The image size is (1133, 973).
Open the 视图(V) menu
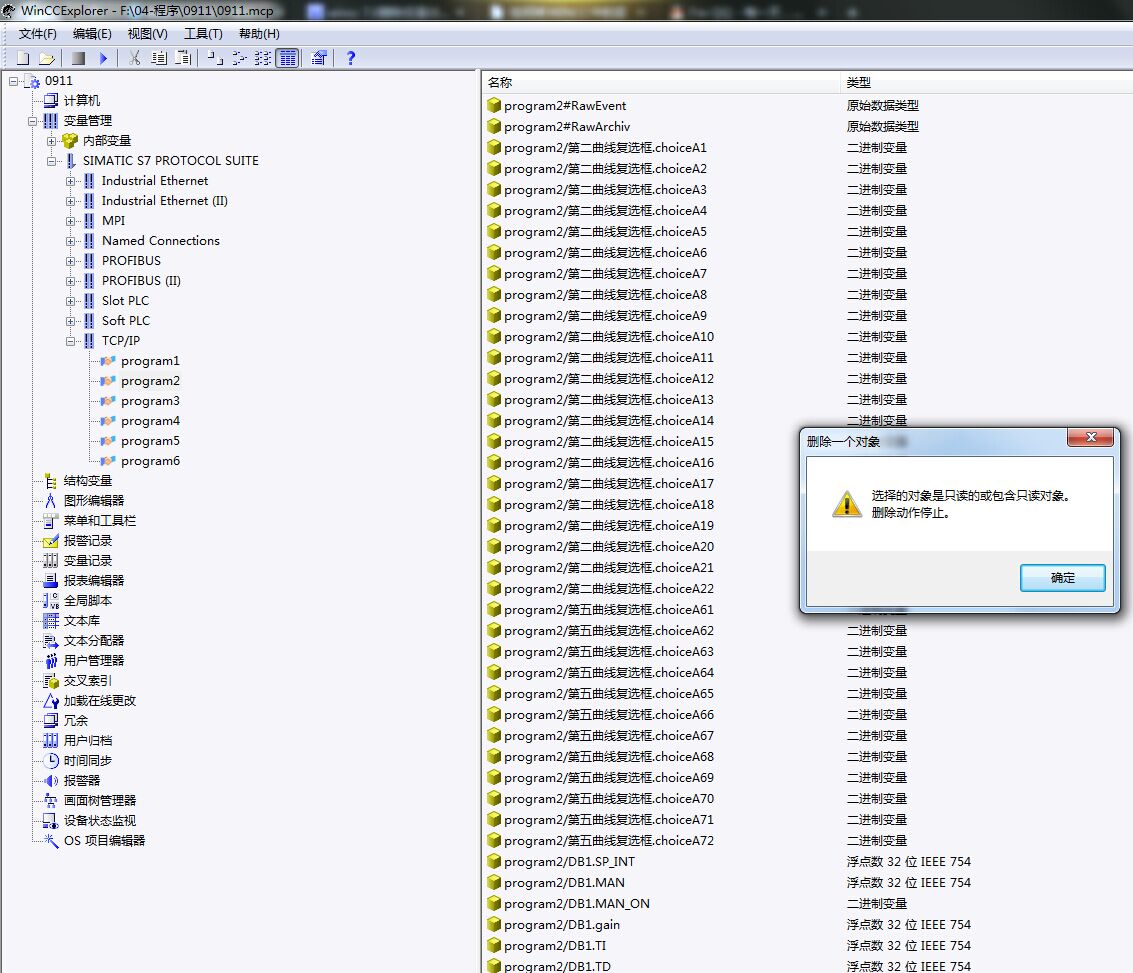click(147, 34)
